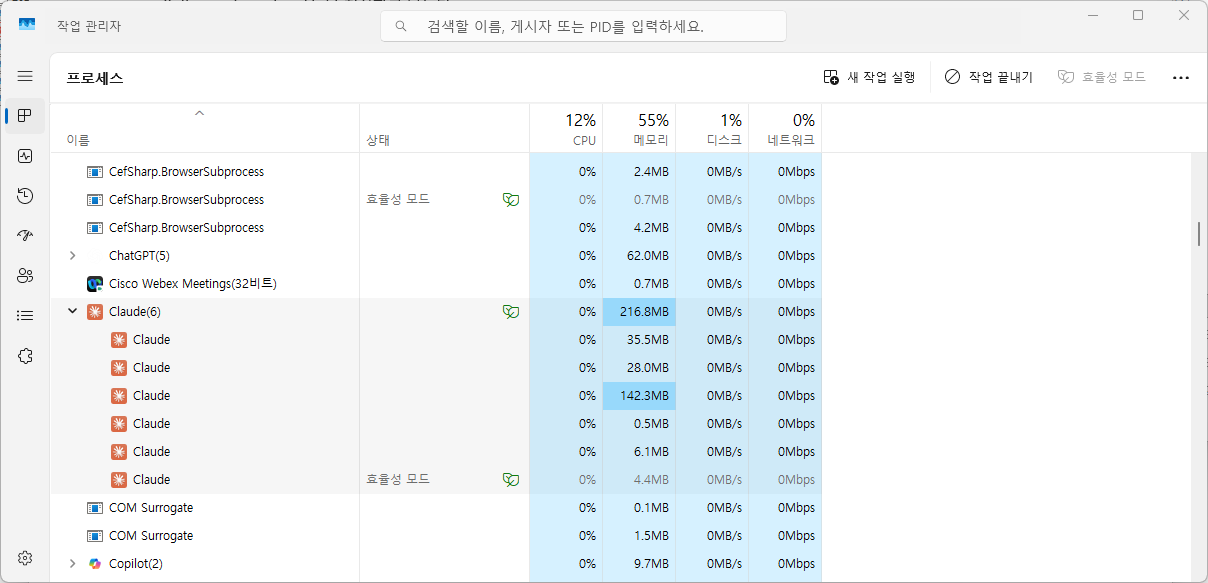Click the collapse arrow above the column headers
Image resolution: width=1208 pixels, height=583 pixels.
click(x=199, y=113)
